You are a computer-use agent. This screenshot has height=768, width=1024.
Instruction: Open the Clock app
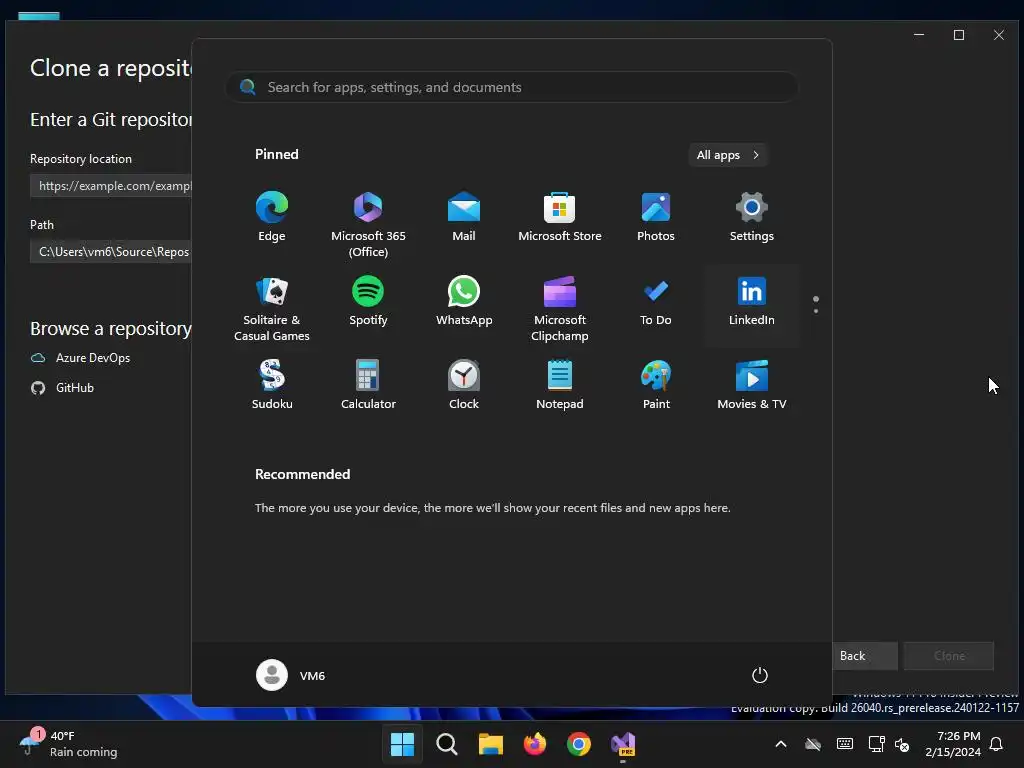[464, 385]
